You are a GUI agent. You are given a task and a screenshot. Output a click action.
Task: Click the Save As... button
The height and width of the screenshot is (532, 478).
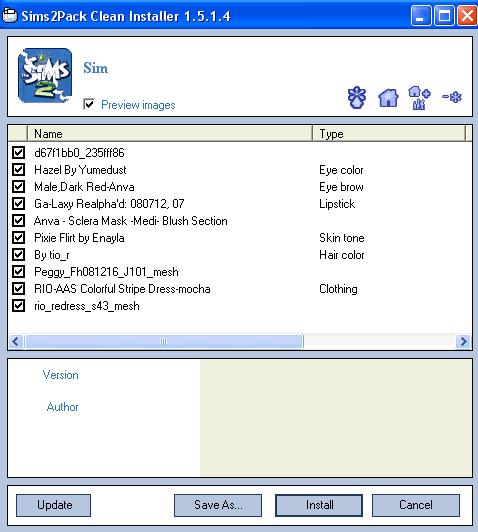coord(218,505)
